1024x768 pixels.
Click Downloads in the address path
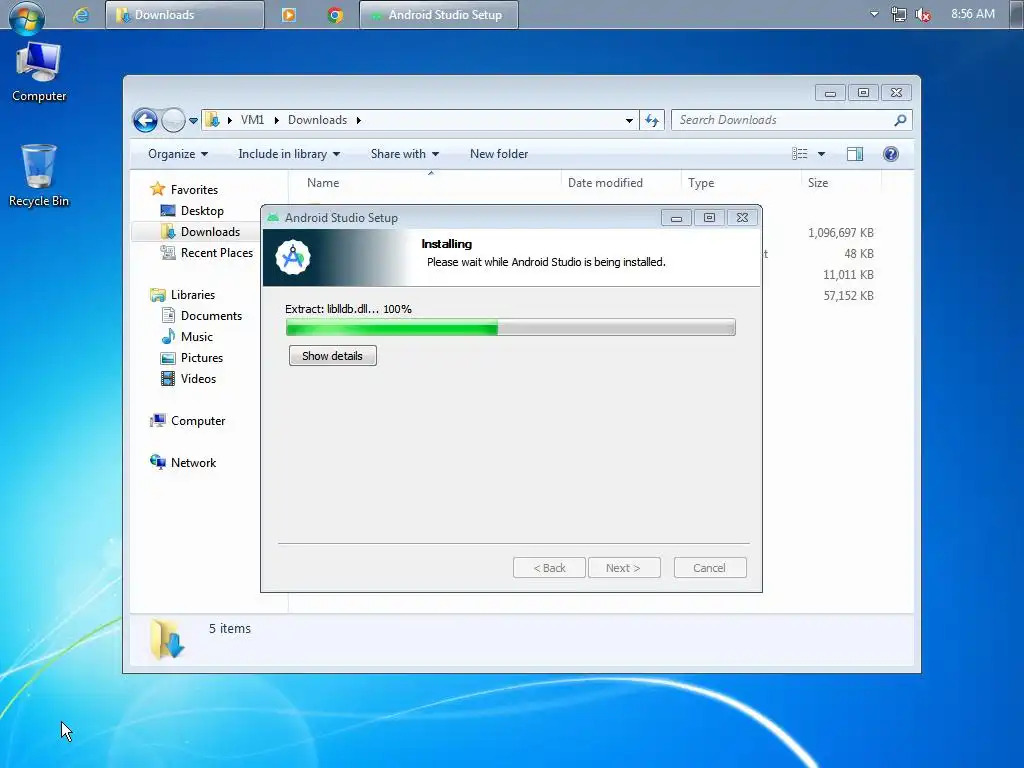[317, 120]
